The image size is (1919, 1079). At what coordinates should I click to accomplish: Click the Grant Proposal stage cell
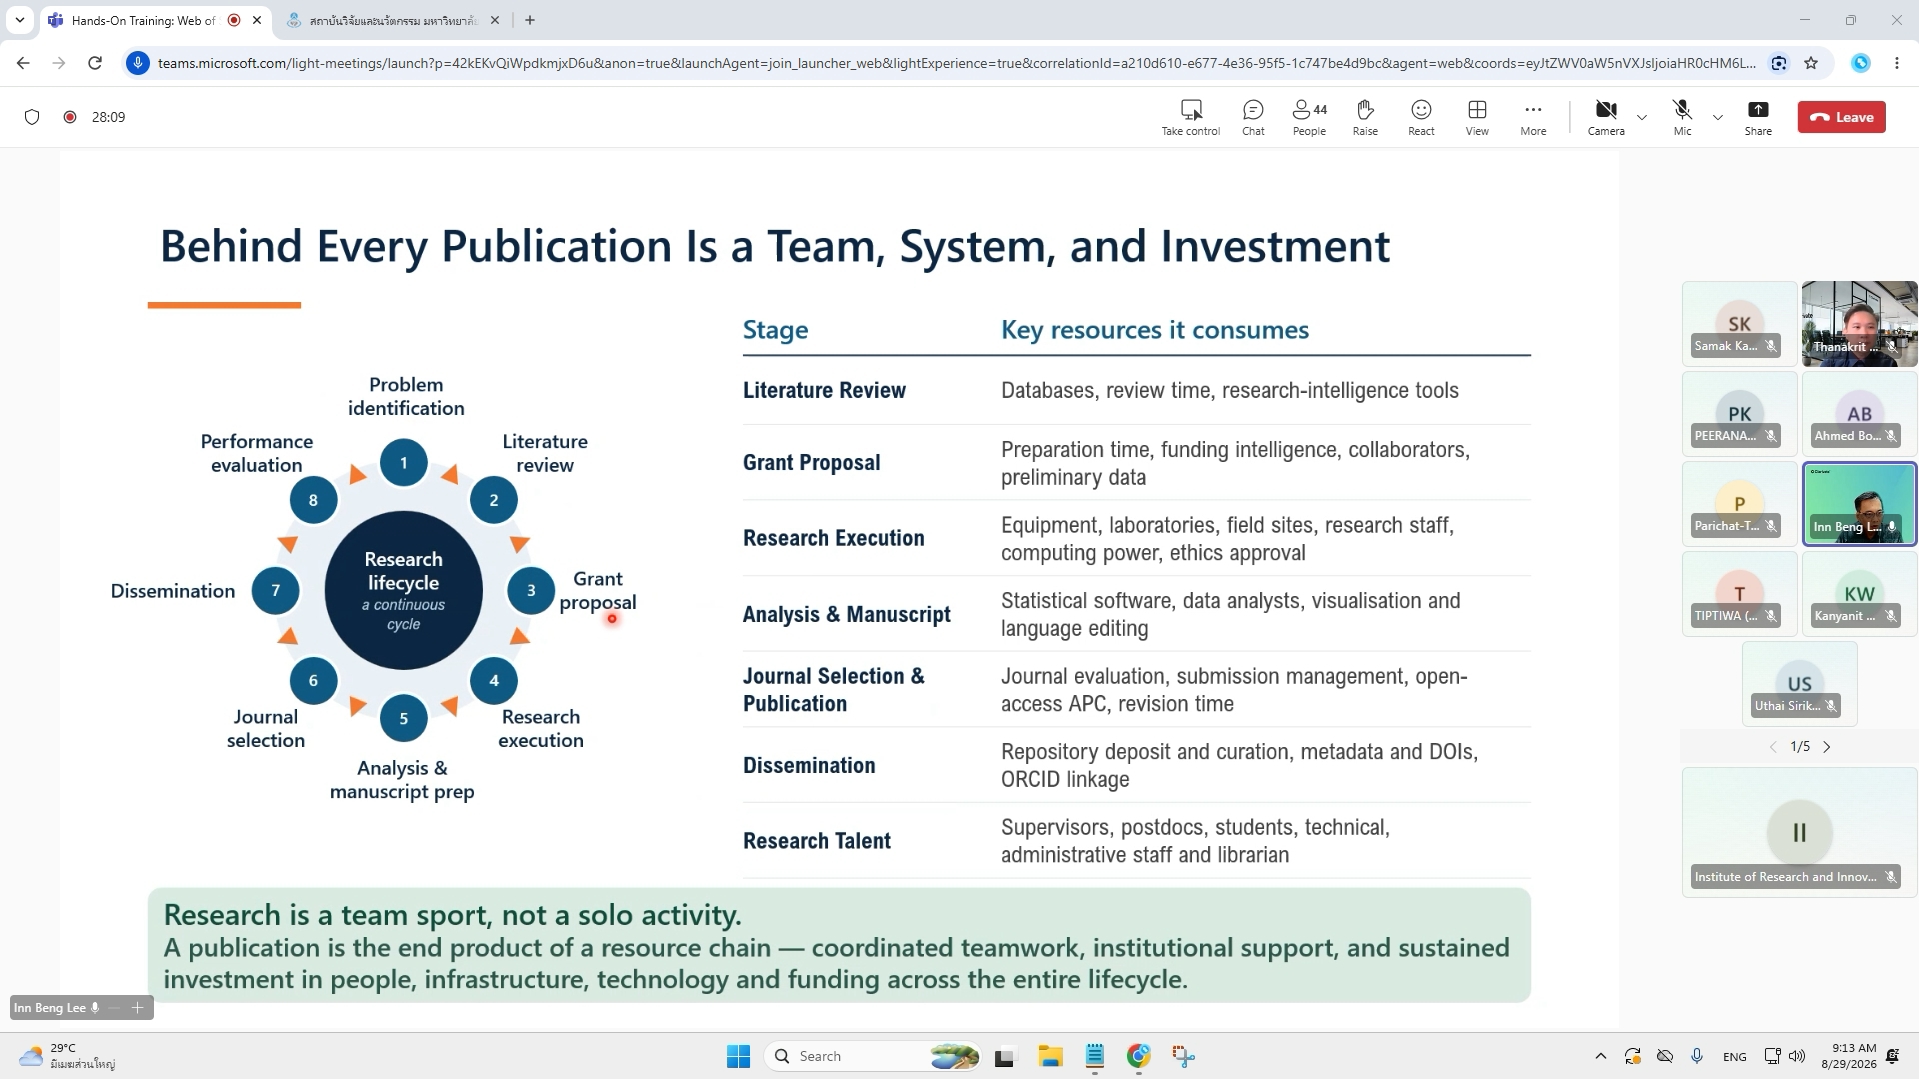coord(811,462)
